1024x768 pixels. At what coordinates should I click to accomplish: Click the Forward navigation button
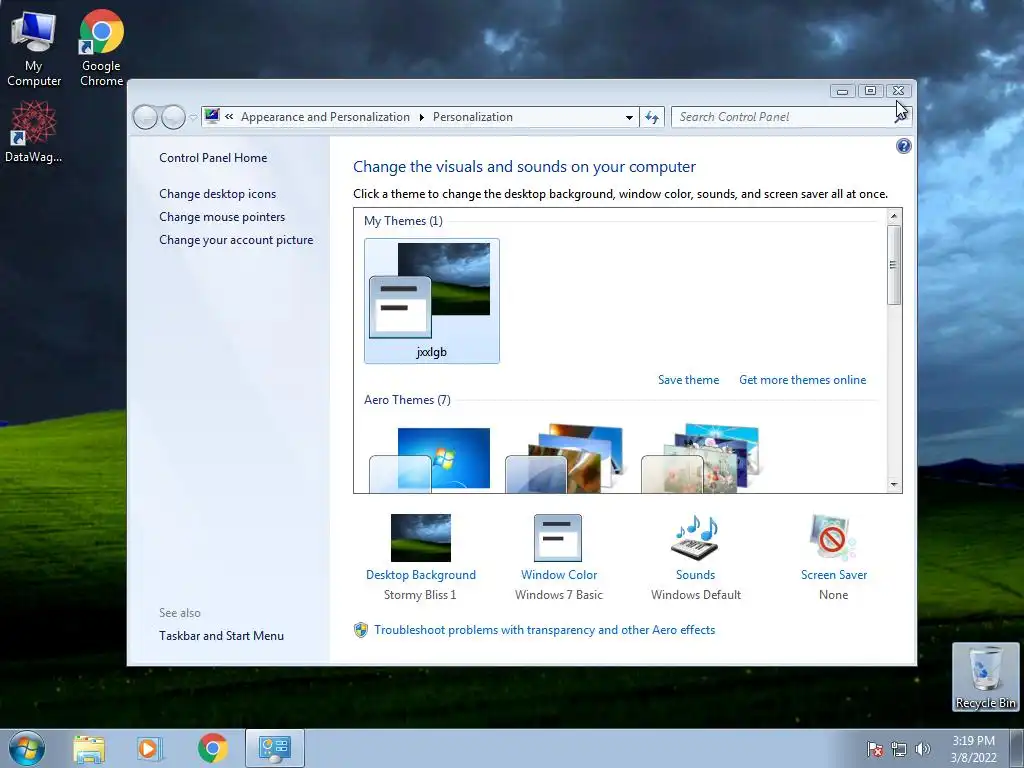point(173,118)
